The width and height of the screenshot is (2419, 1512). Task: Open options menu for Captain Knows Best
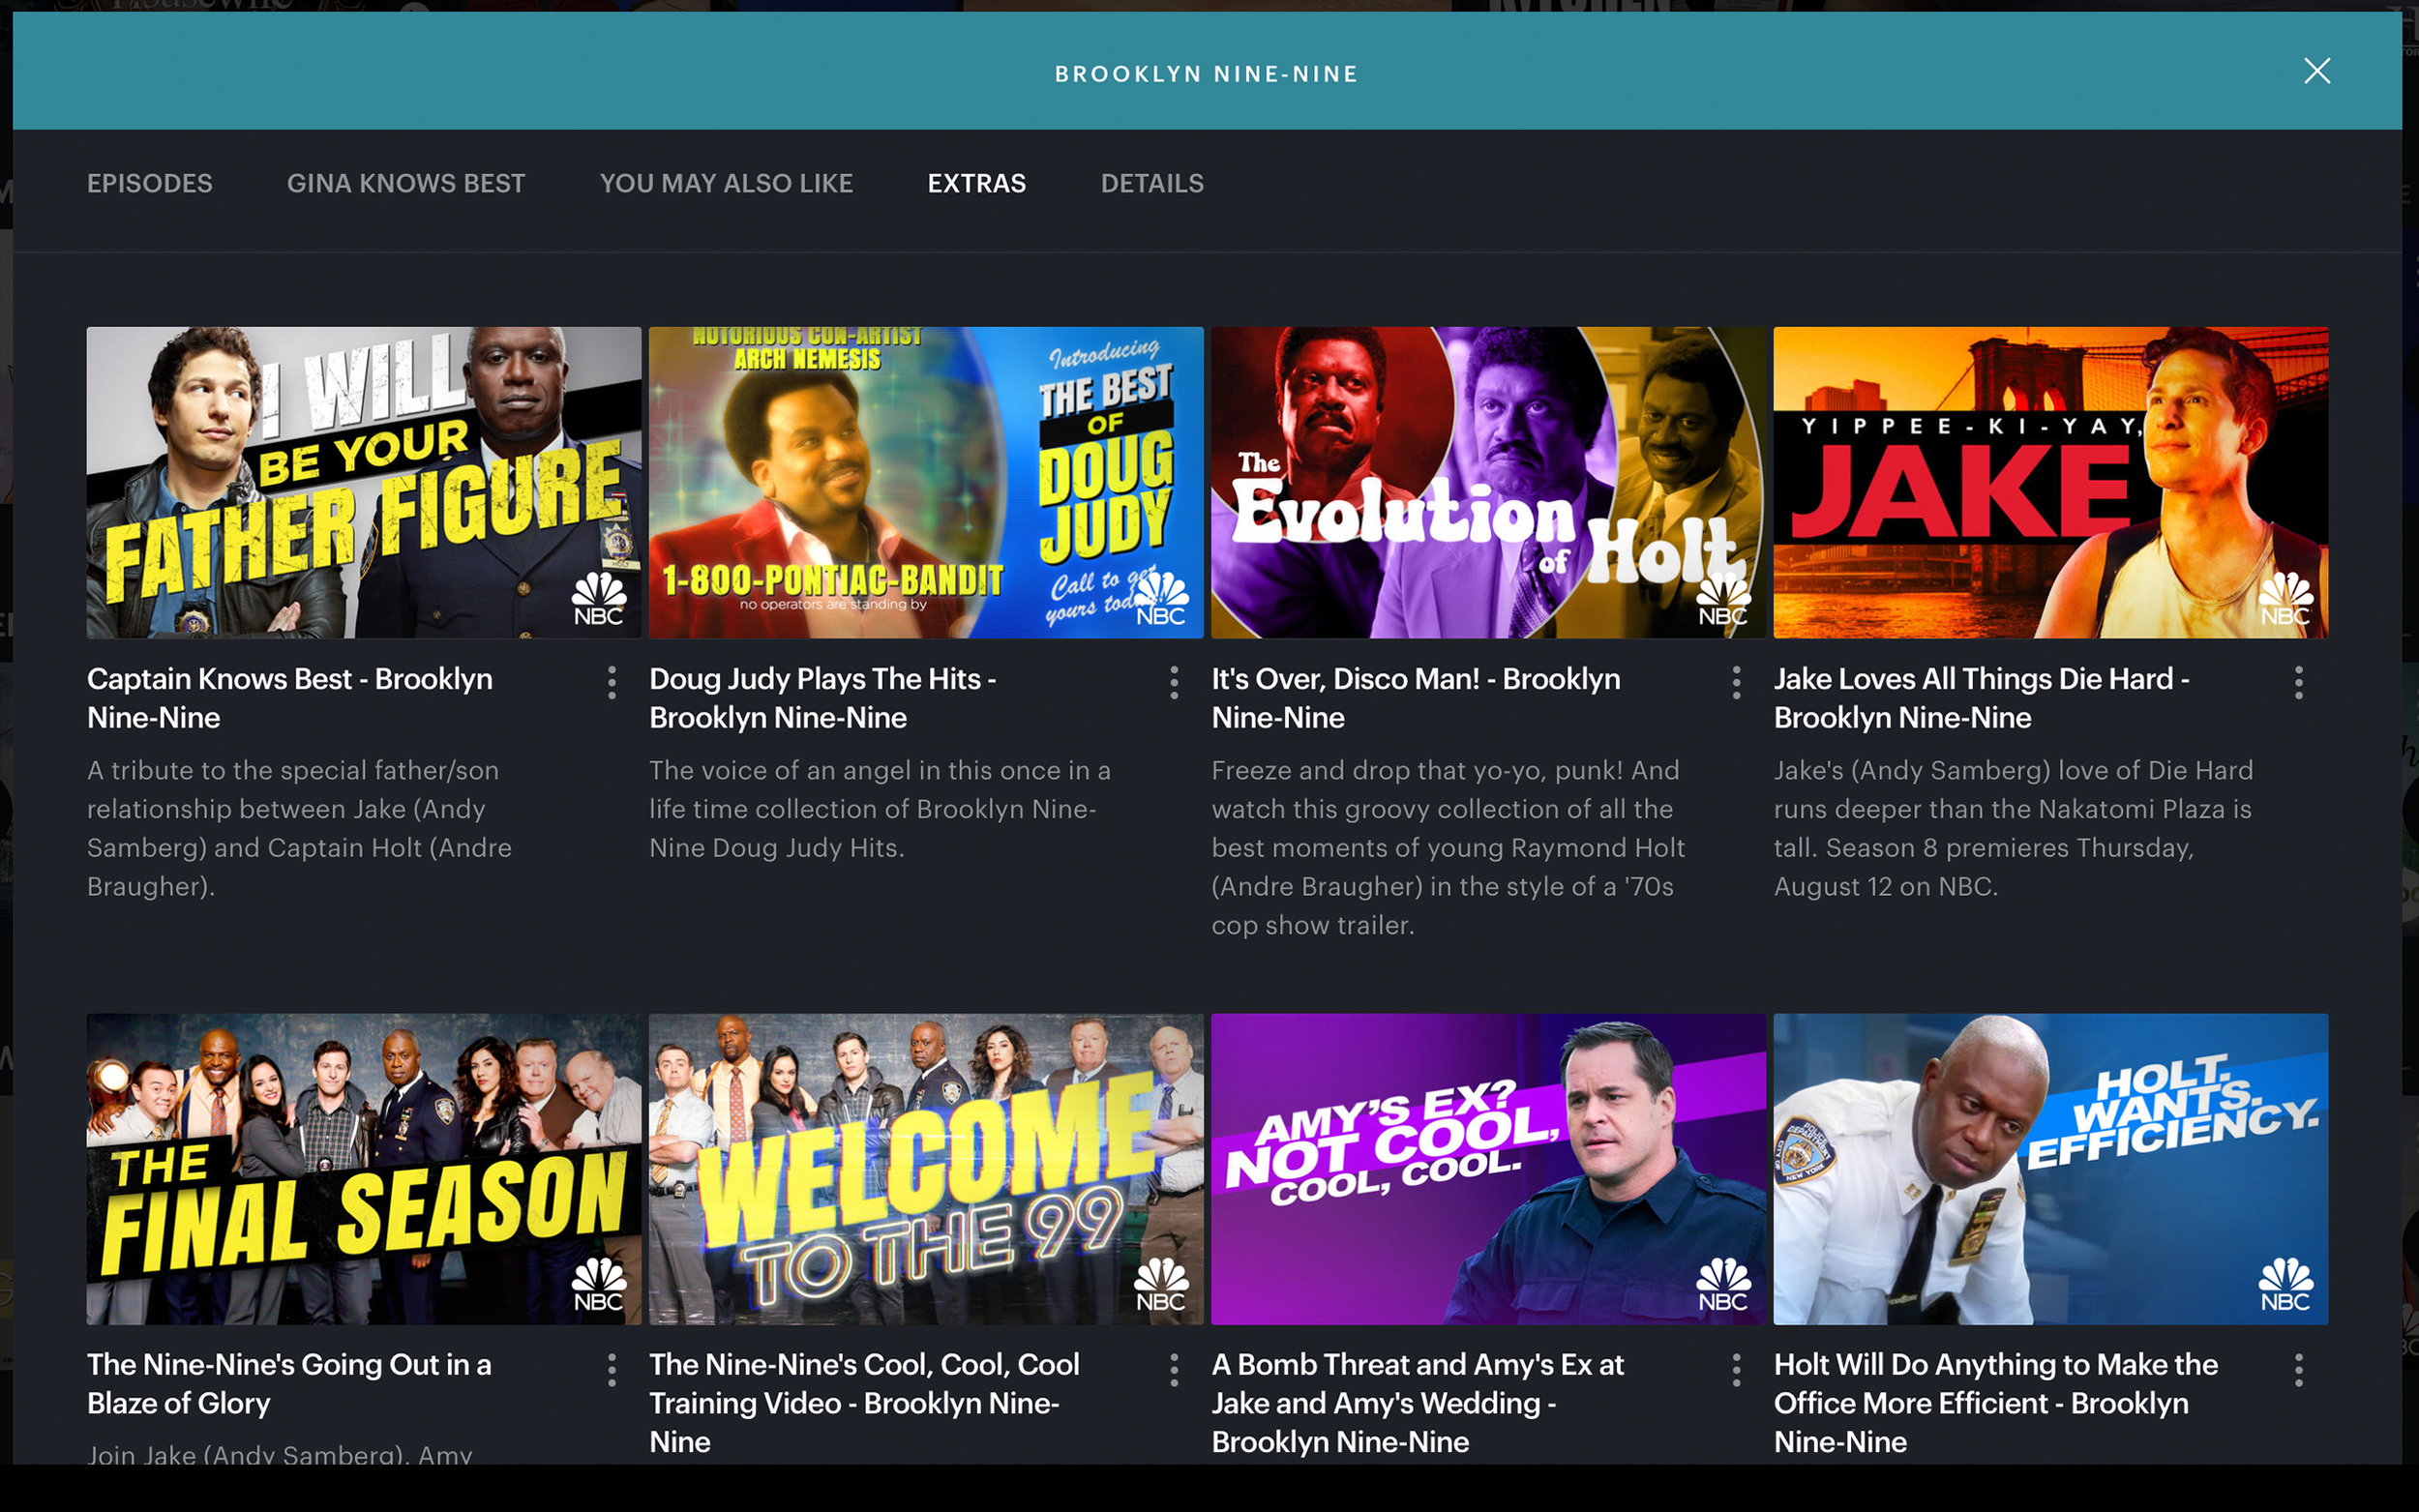[612, 683]
